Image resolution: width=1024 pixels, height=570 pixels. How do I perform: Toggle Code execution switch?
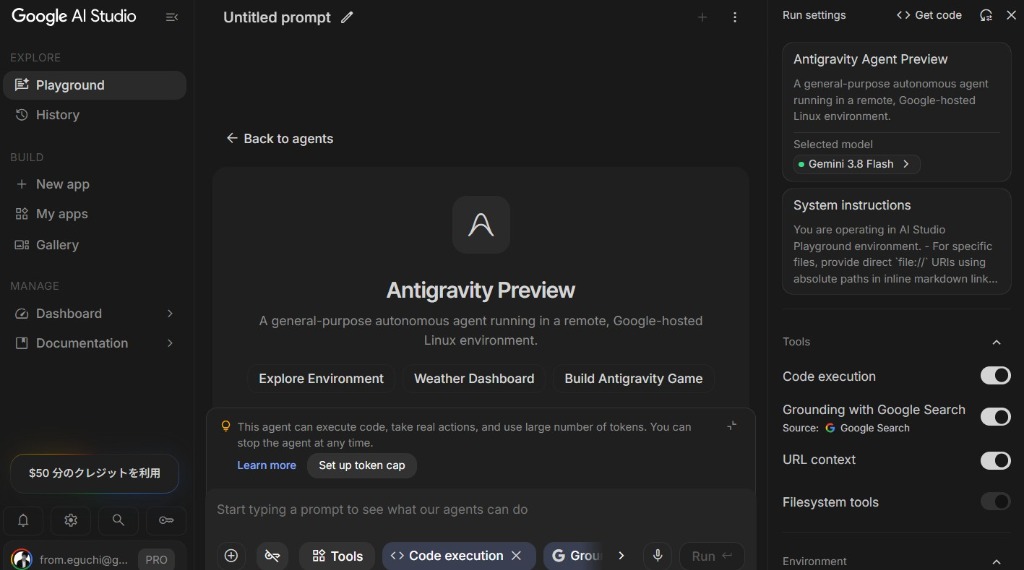click(995, 375)
